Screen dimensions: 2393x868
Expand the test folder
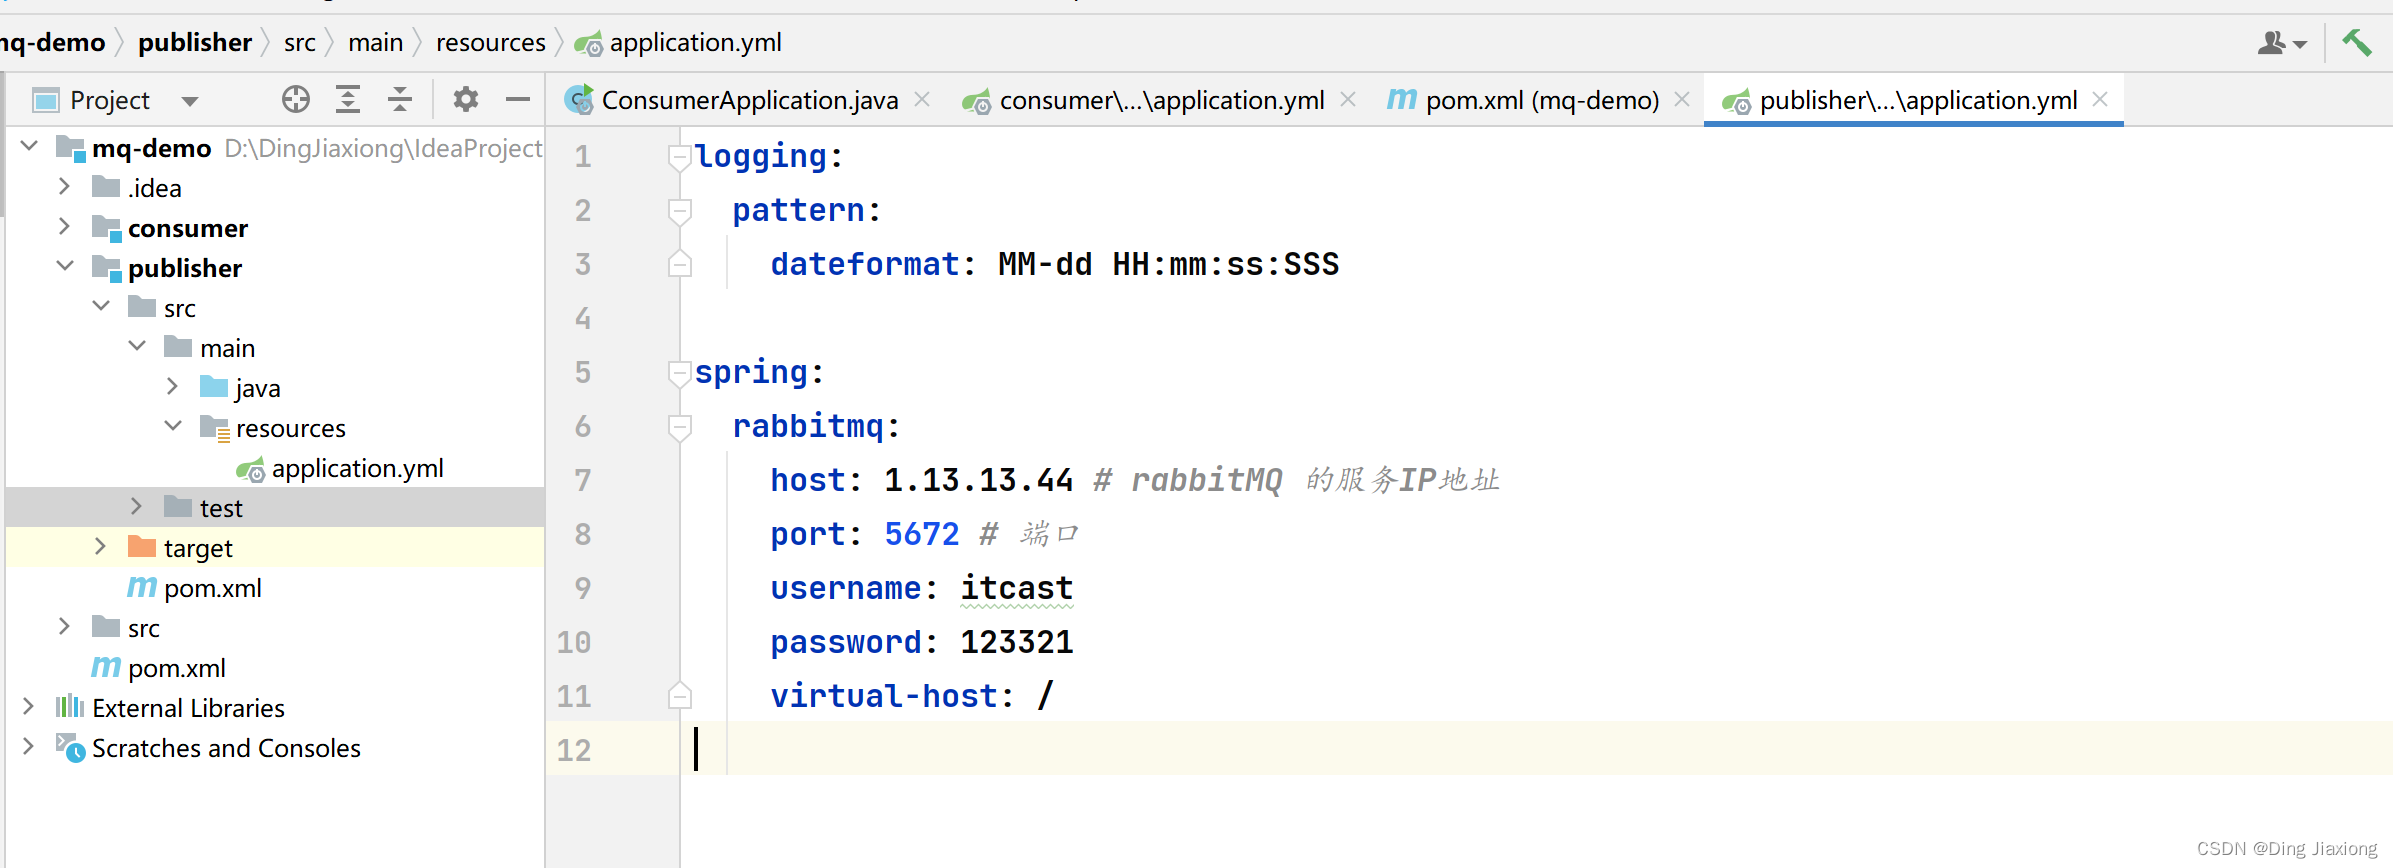pos(136,506)
